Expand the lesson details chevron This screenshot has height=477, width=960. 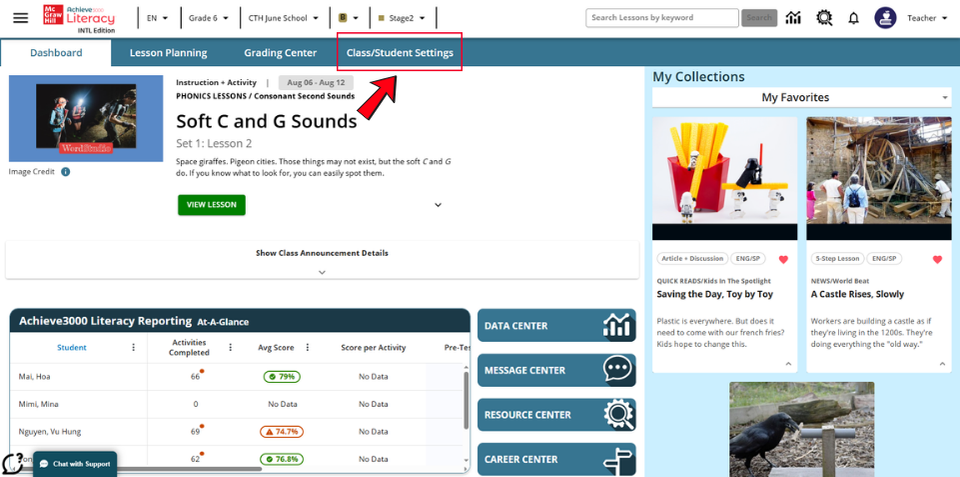(x=438, y=205)
